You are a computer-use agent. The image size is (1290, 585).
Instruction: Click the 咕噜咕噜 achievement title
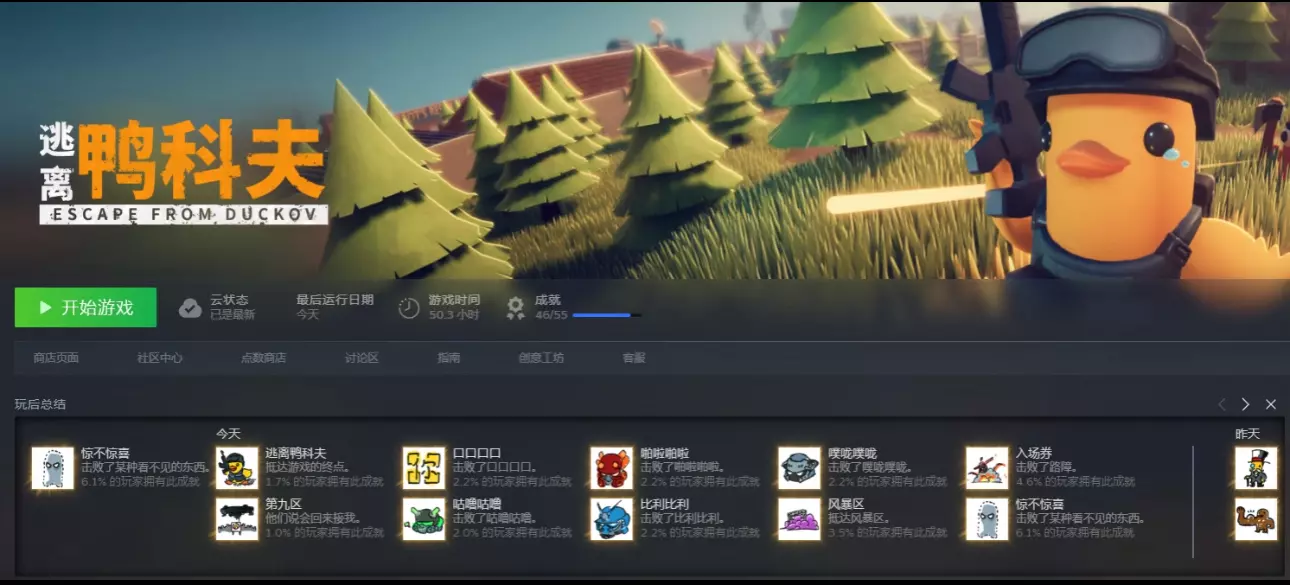tap(477, 504)
